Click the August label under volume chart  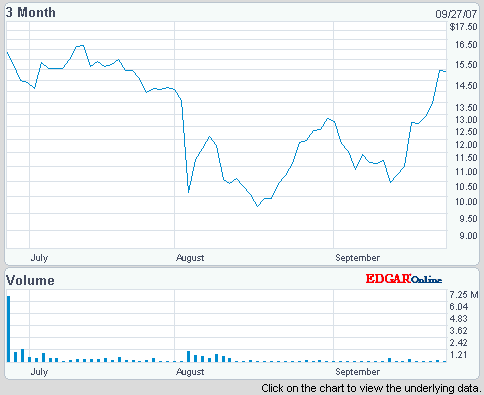(190, 371)
